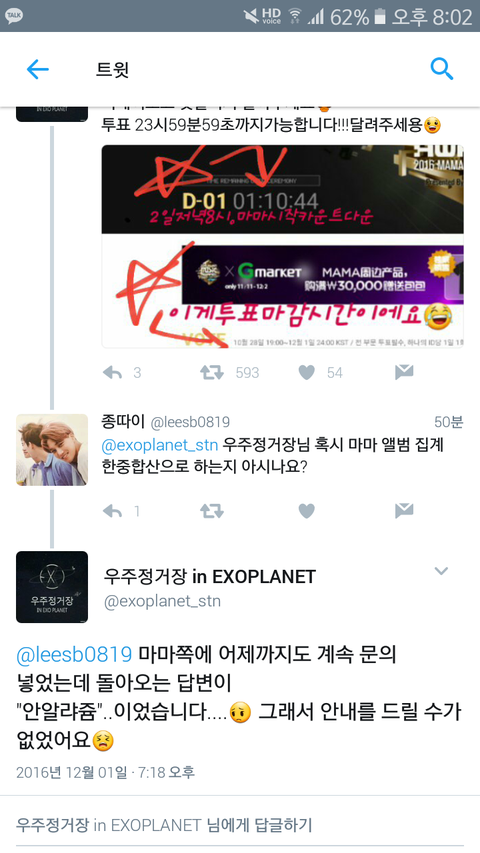Send the voting tweet via message icon
Screen dimensions: 480x853
[404, 372]
